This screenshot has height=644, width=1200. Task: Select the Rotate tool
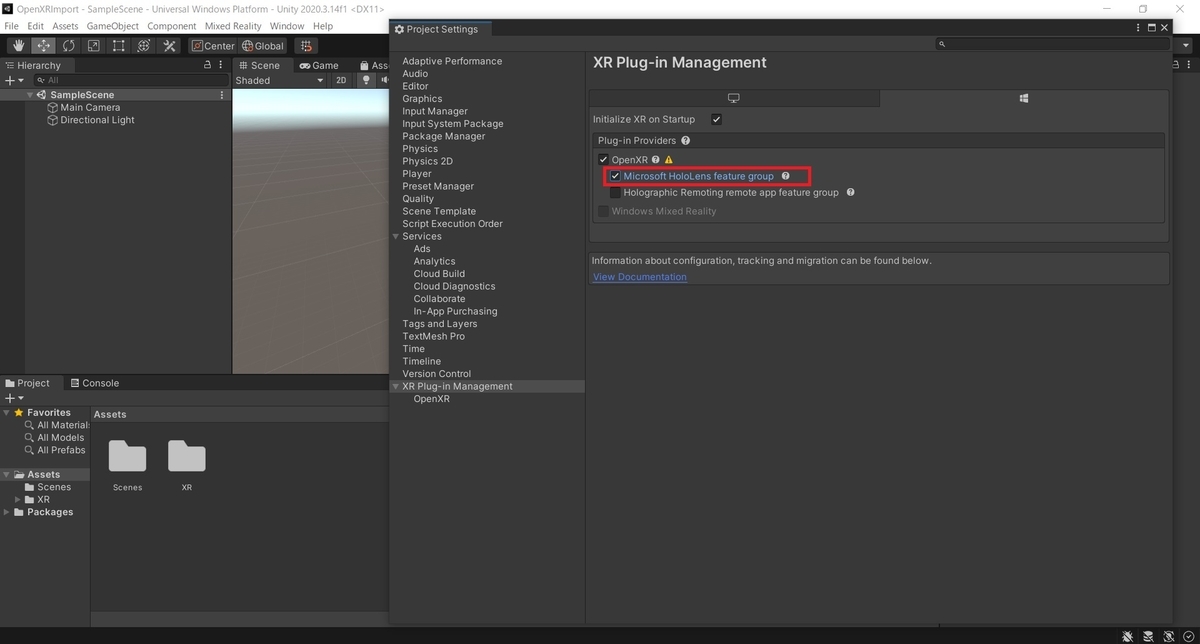[x=67, y=45]
